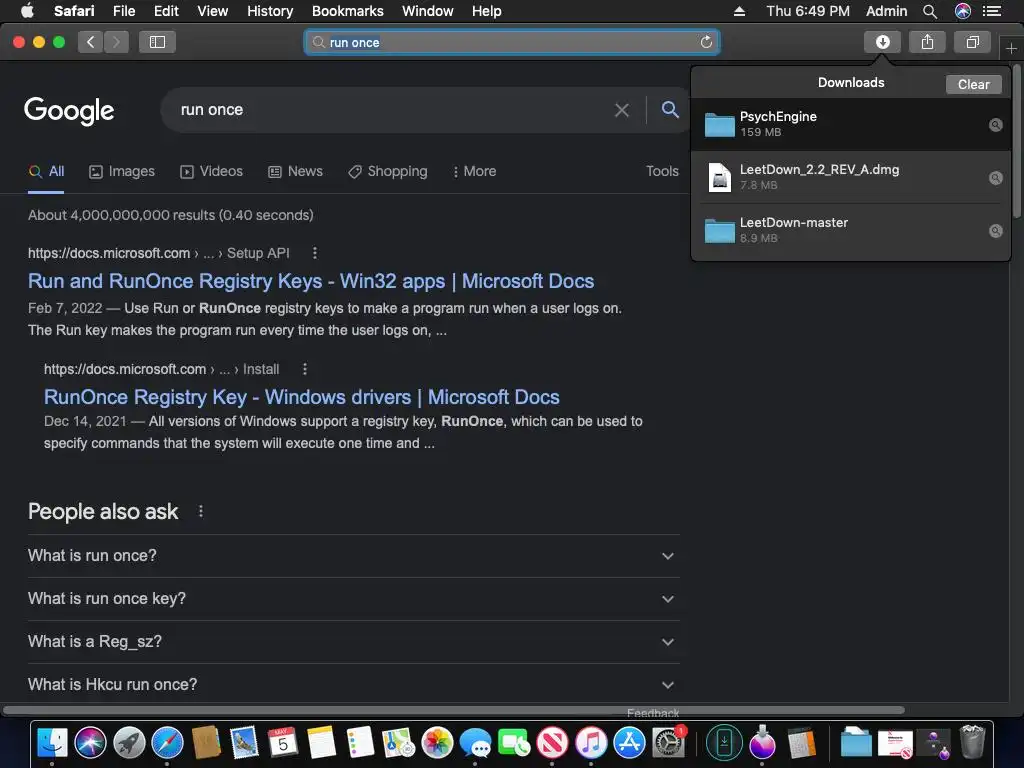This screenshot has height=768, width=1024.
Task: Click the Google search text field
Action: (x=392, y=110)
